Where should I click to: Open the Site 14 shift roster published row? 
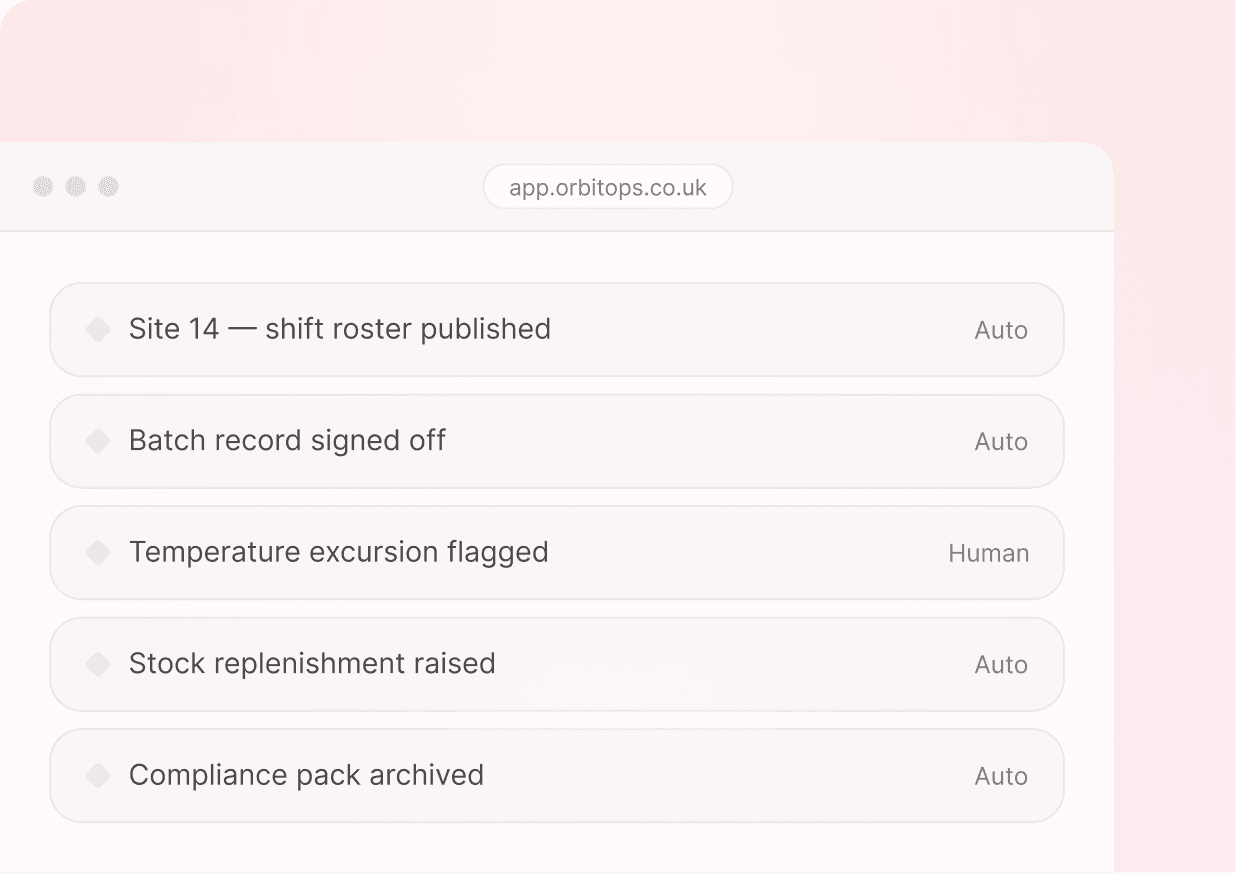(x=557, y=329)
